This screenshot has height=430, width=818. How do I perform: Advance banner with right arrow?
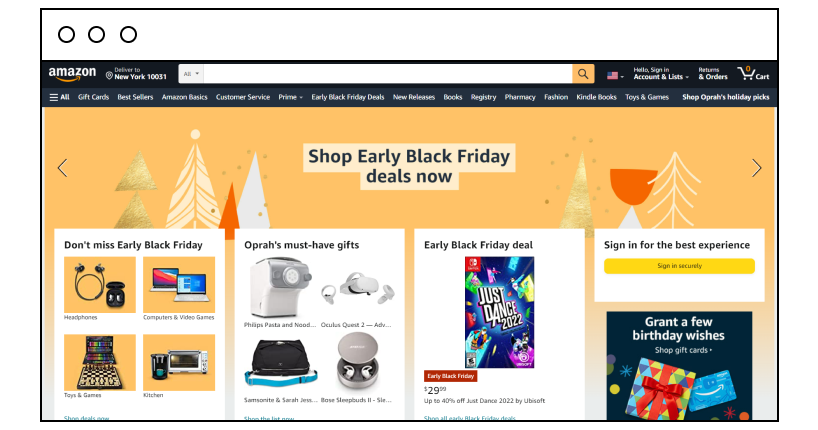point(756,168)
